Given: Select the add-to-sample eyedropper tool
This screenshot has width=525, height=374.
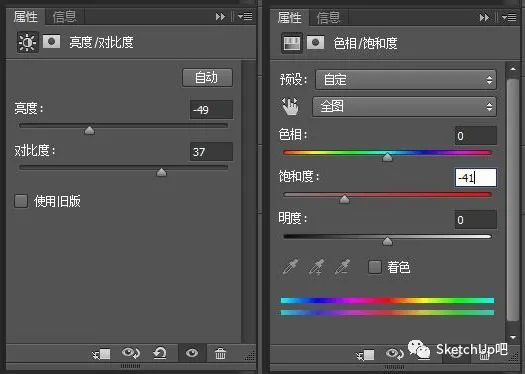Looking at the screenshot, I should click(317, 267).
